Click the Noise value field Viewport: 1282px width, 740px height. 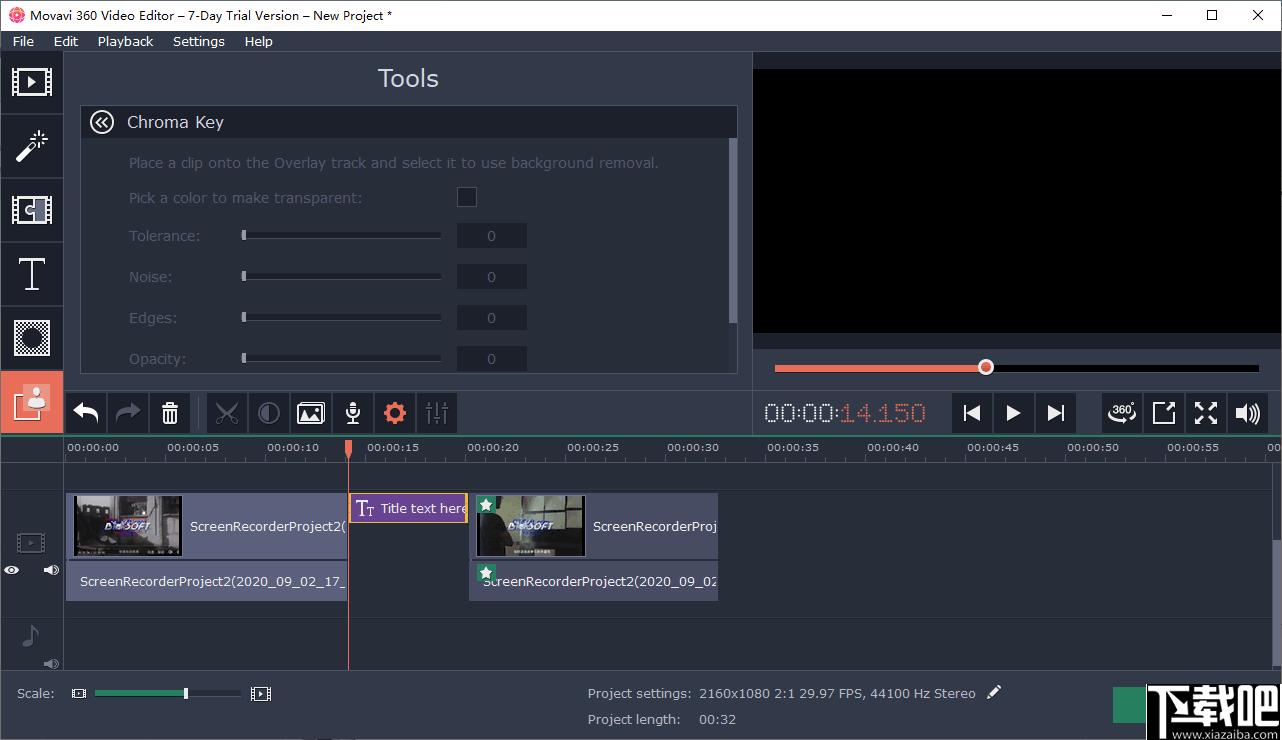(492, 277)
